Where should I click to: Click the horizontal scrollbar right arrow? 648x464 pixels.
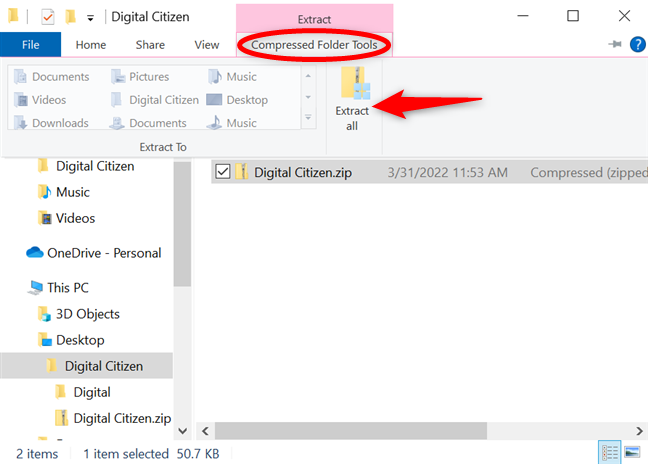(639, 431)
